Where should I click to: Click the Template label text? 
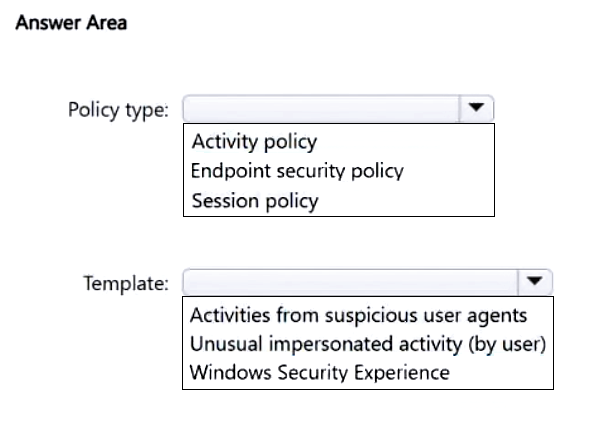[126, 283]
